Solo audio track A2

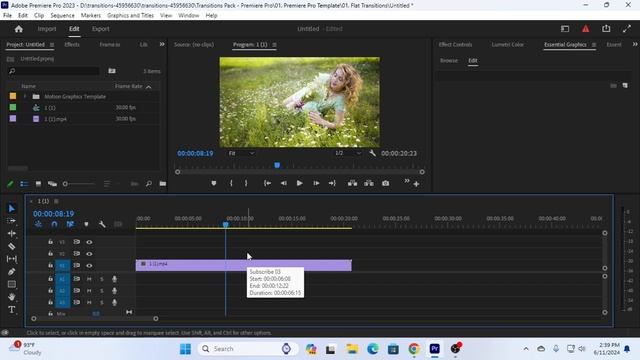[102, 291]
